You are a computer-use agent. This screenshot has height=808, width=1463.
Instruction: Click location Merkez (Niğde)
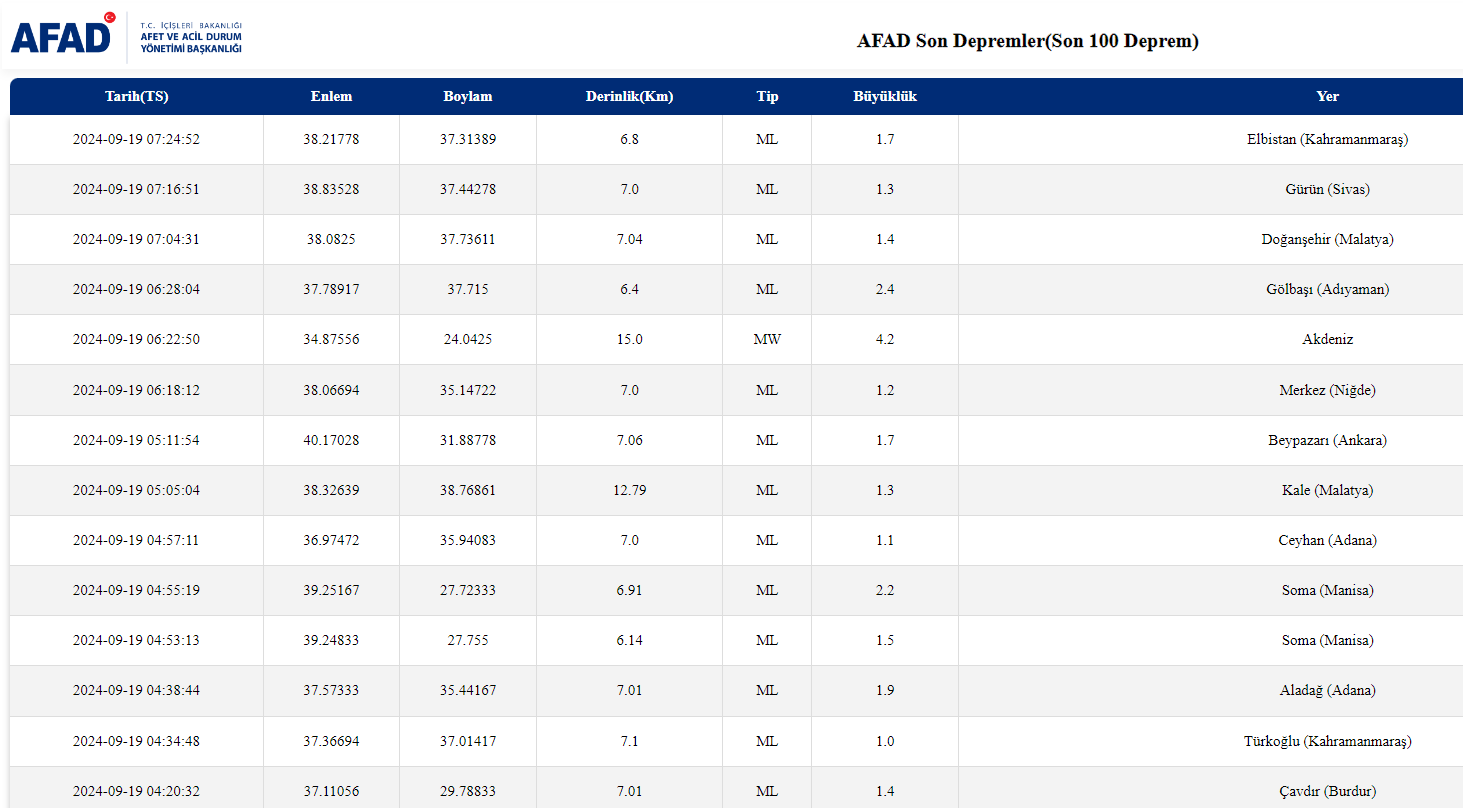click(x=1327, y=391)
